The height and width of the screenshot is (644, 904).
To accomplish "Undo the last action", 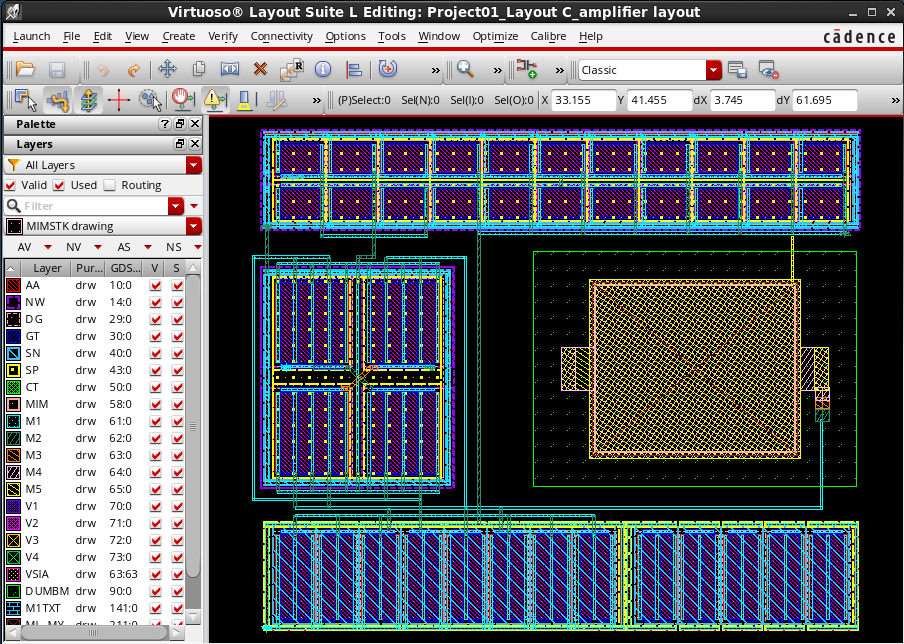I will tap(103, 70).
